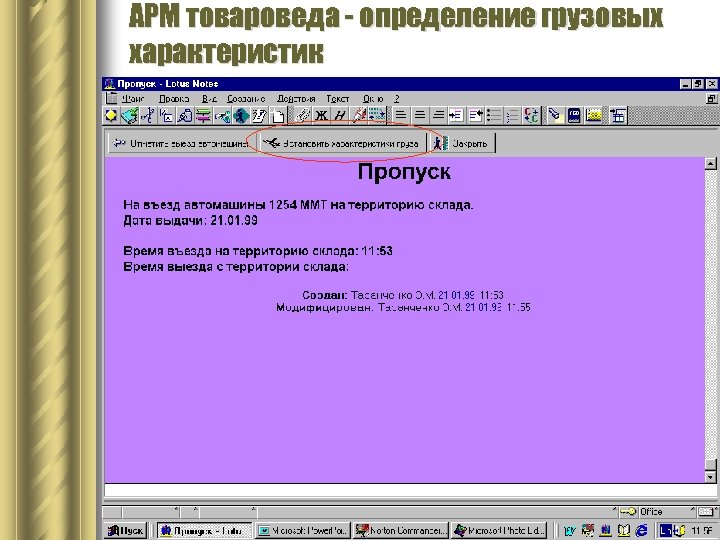Click the Пуск Start button
This screenshot has width=720, height=540.
tap(125, 531)
